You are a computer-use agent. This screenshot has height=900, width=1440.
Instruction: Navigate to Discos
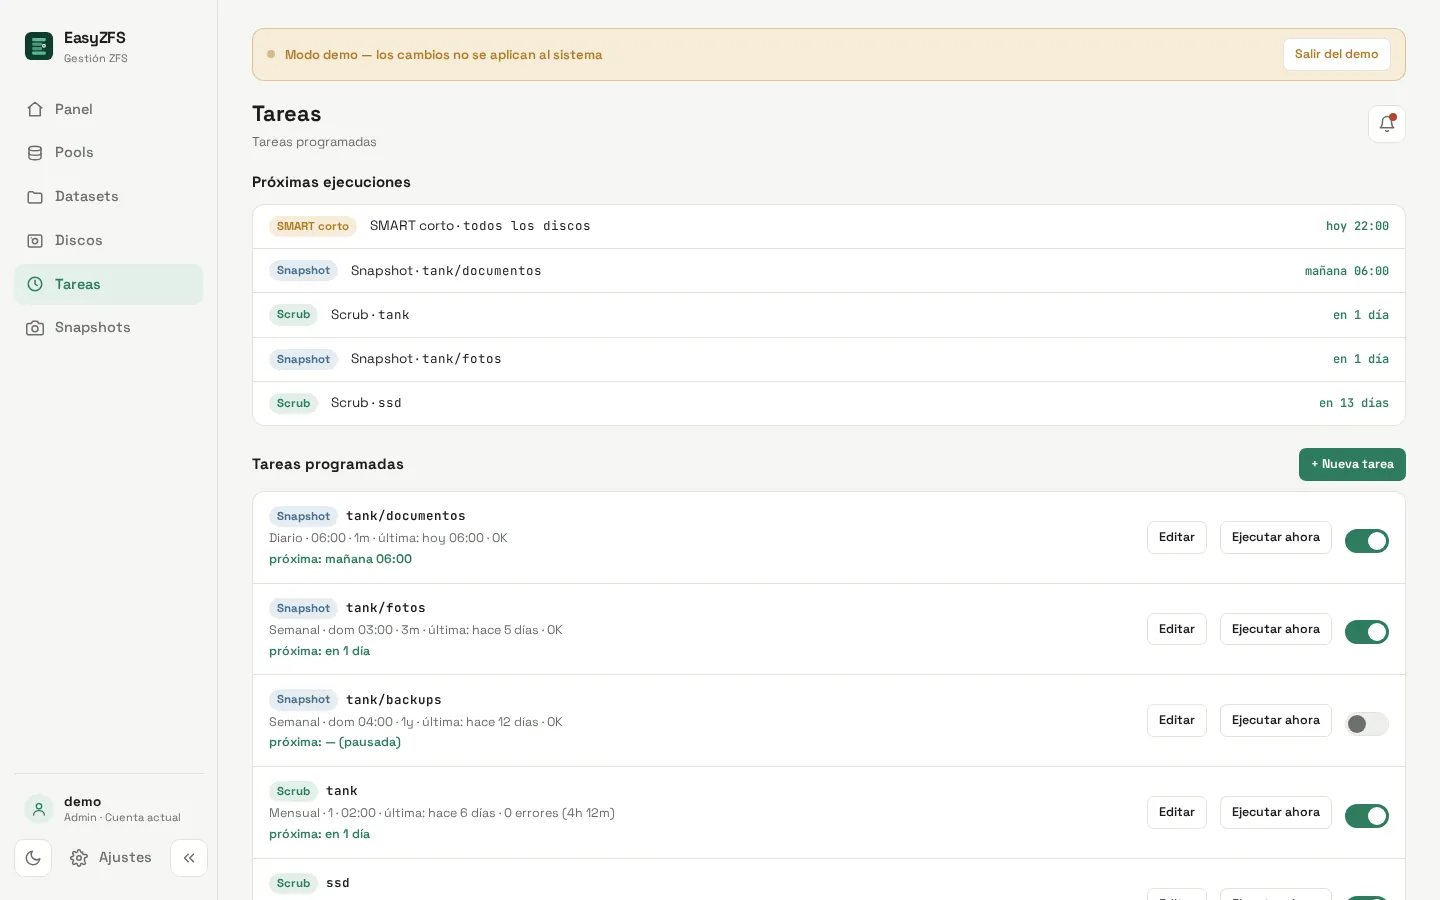(x=108, y=241)
